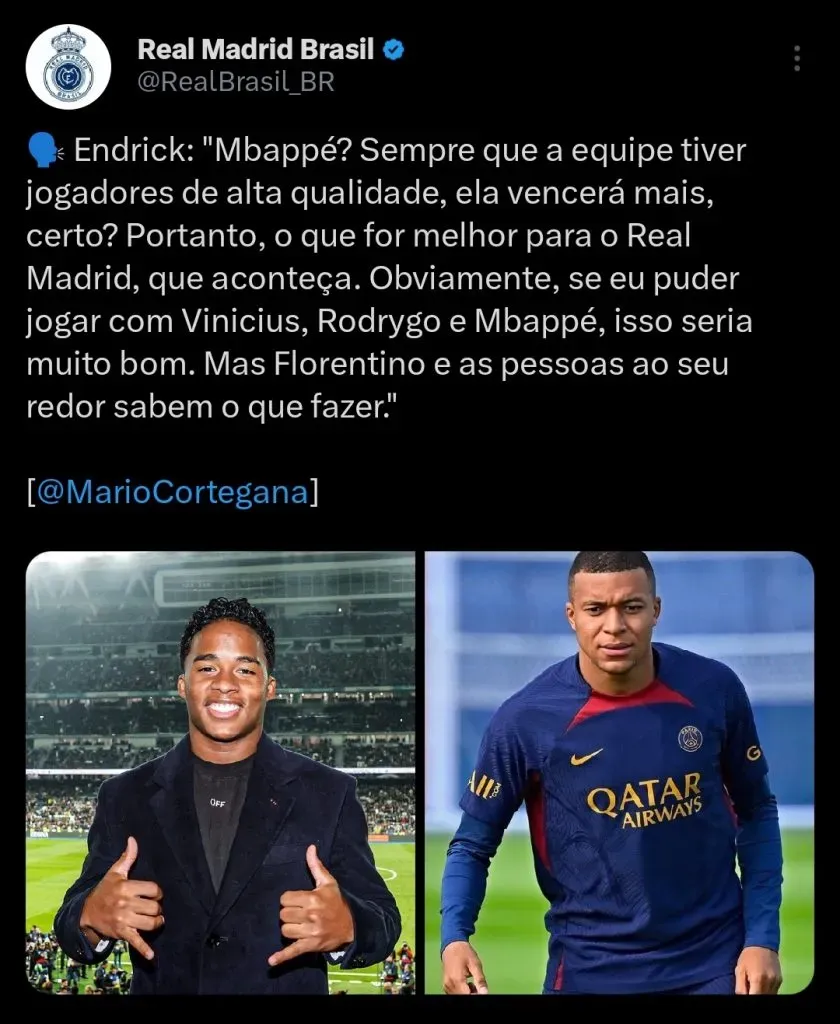Visit the @RealBrasil_BR handle
840x1024 pixels.
click(236, 82)
